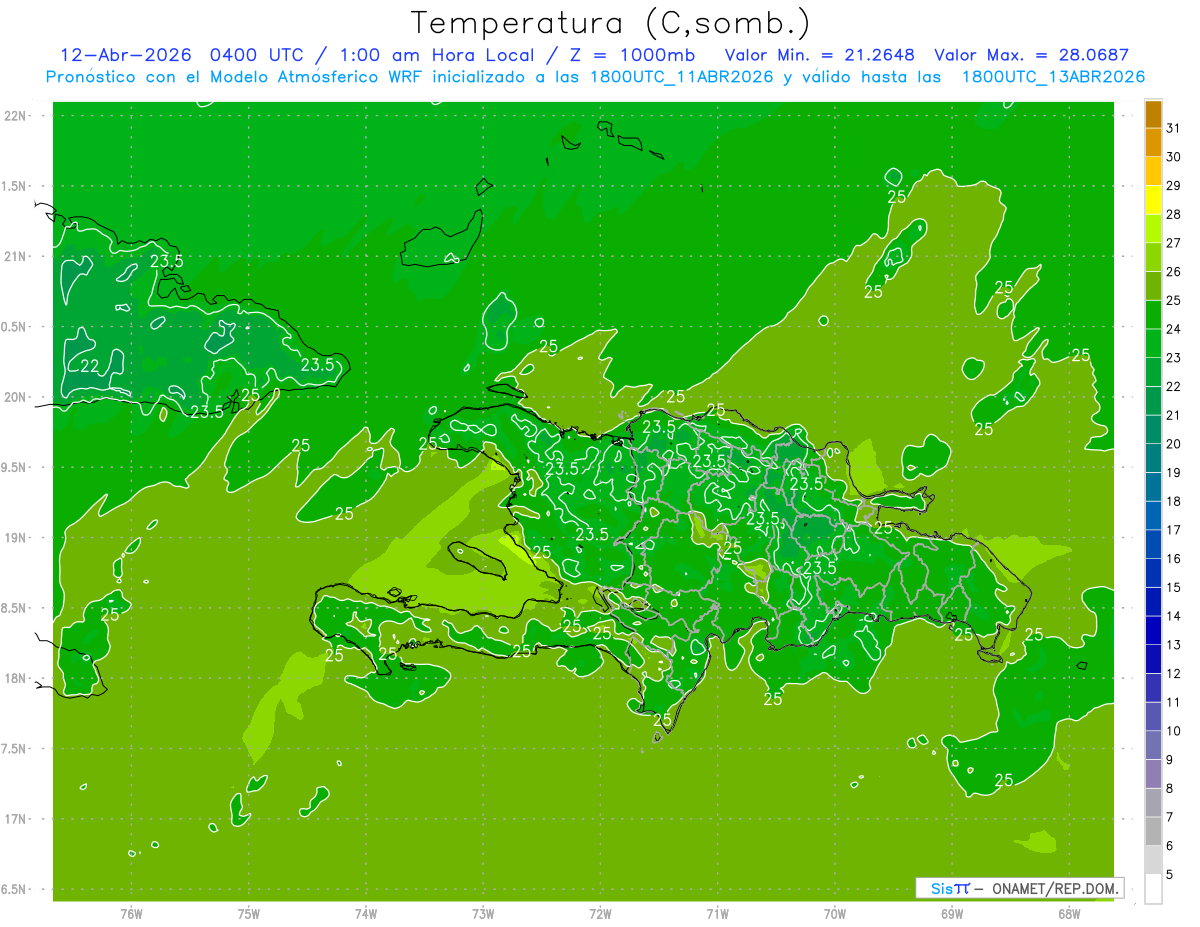Click the yellow 28 degree legend swatch
Image resolution: width=1200 pixels, height=927 pixels.
1153,199
